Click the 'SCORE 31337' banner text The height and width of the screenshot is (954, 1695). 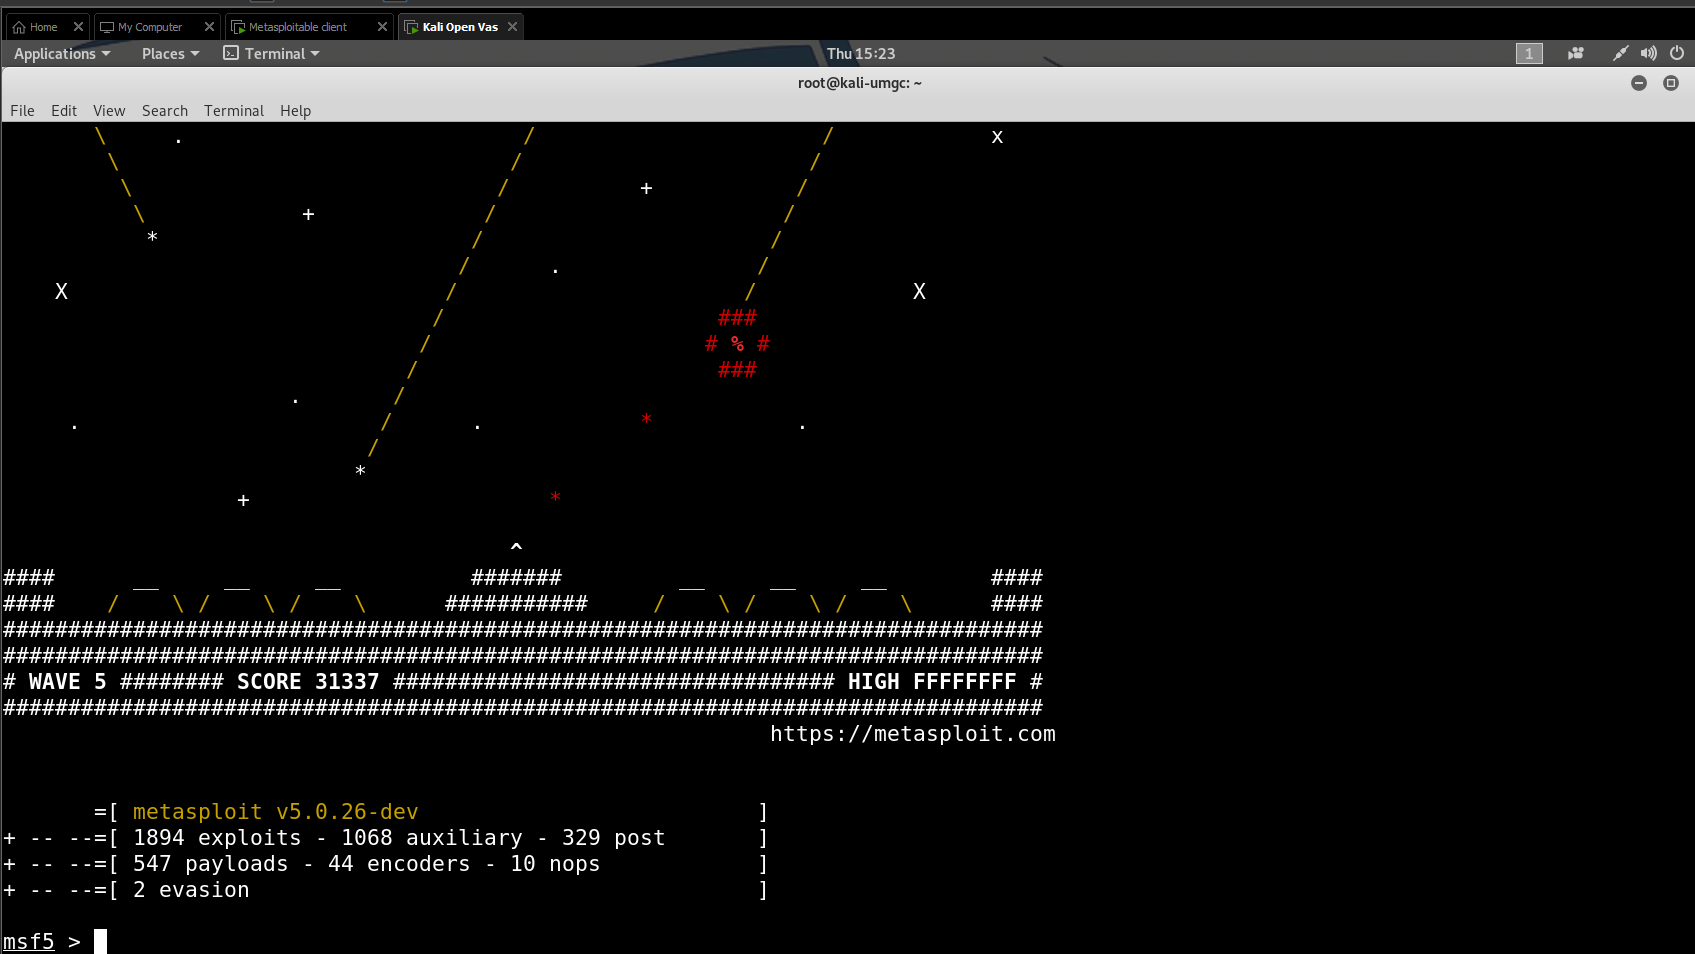click(308, 682)
